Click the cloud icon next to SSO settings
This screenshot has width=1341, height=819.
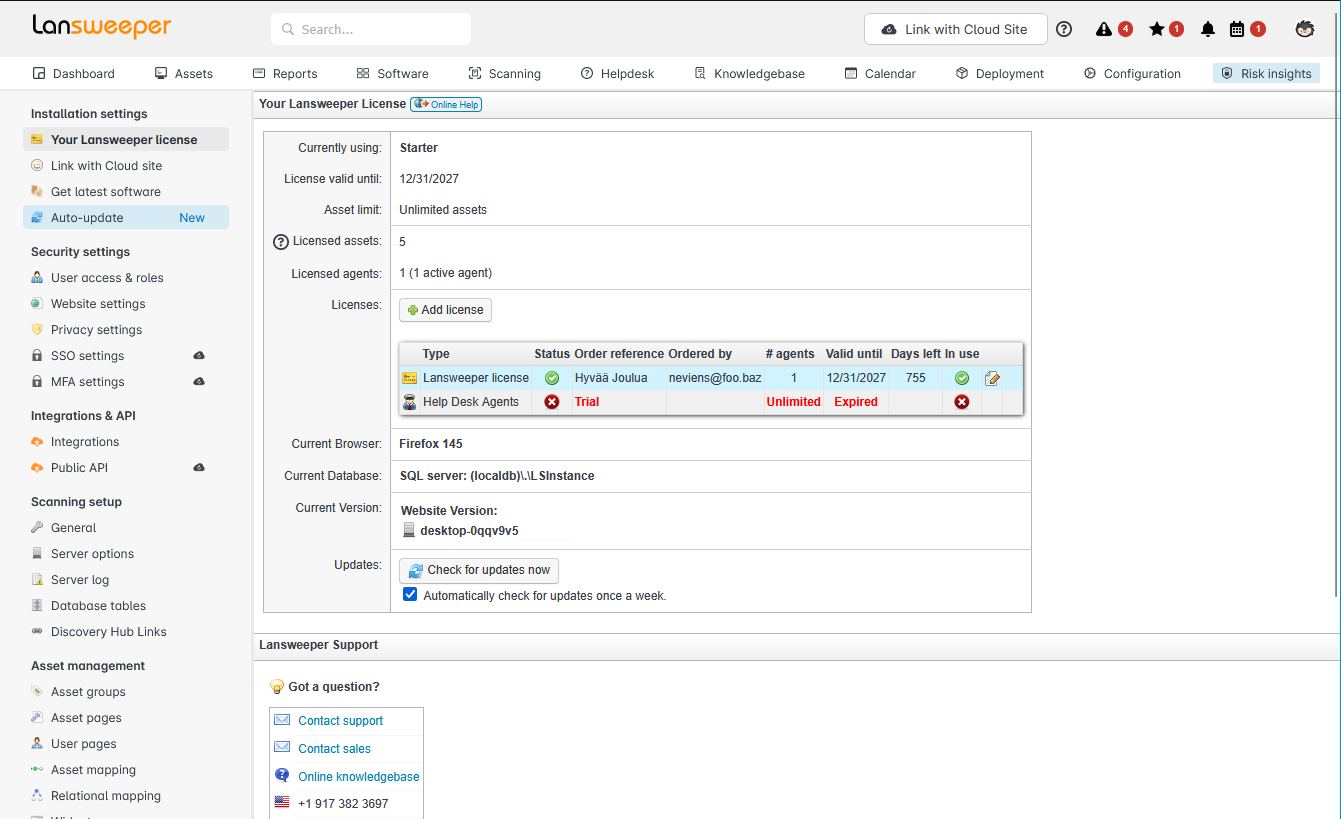pos(199,356)
